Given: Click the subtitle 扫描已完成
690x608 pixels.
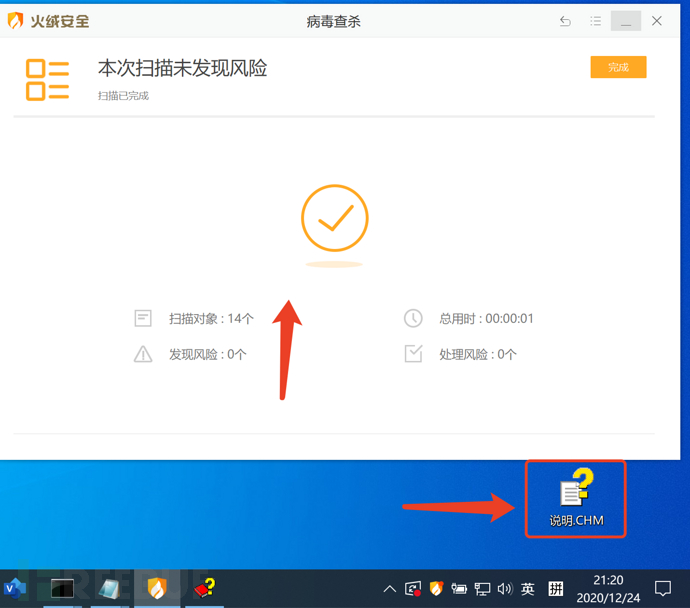Looking at the screenshot, I should tap(123, 96).
